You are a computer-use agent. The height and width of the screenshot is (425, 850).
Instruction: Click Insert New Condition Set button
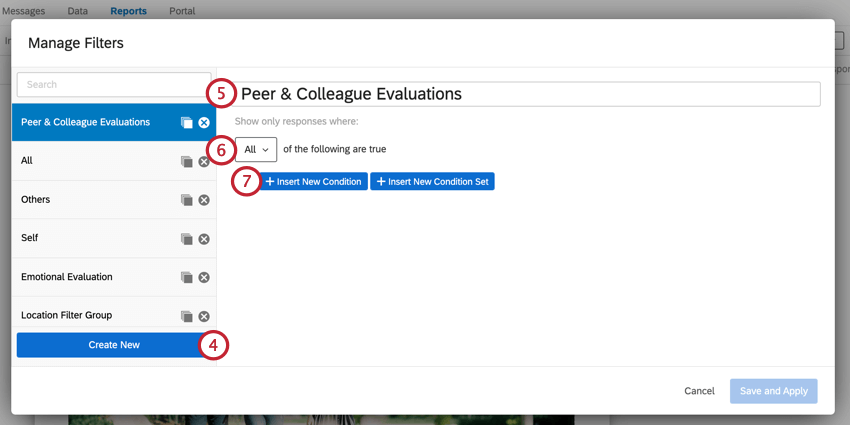point(432,182)
